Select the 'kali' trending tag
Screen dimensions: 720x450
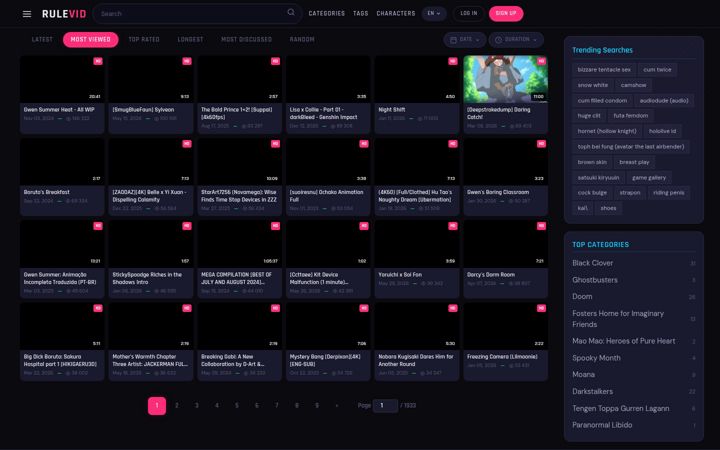582,208
